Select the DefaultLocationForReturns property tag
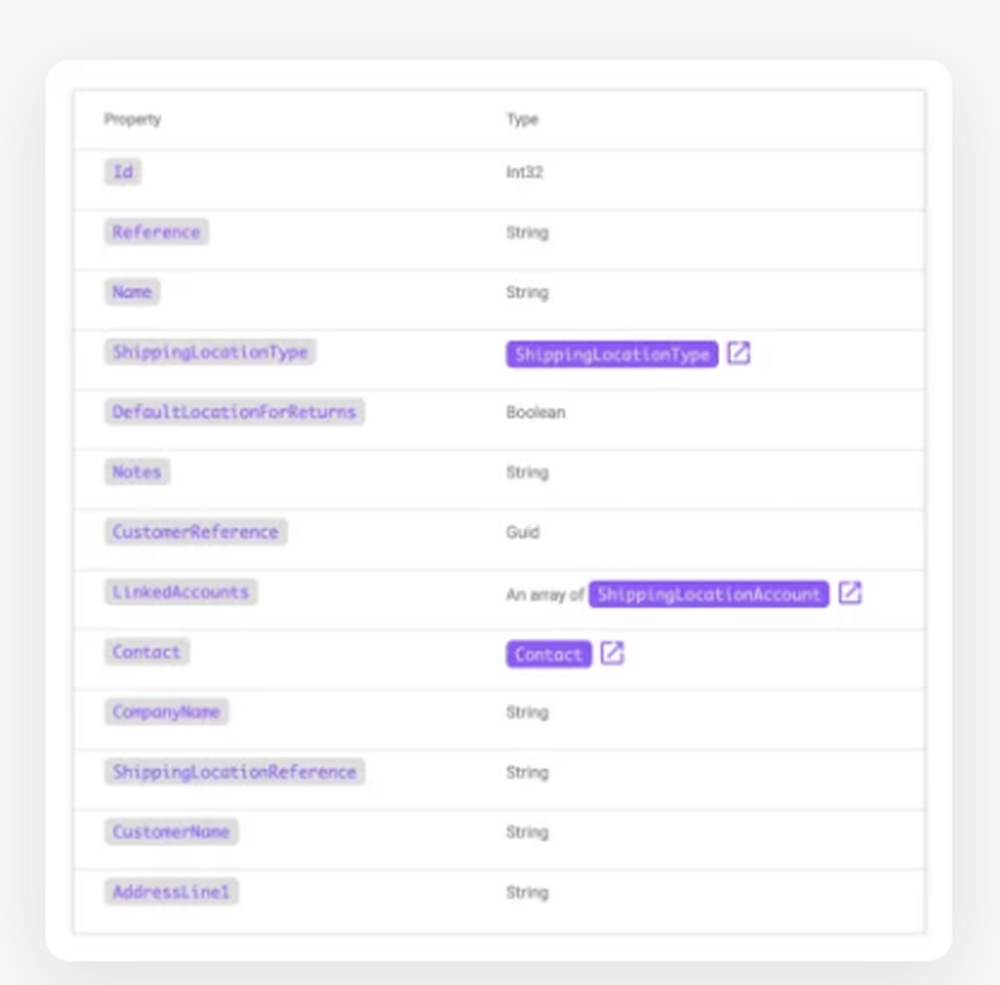1000x985 pixels. coord(234,412)
